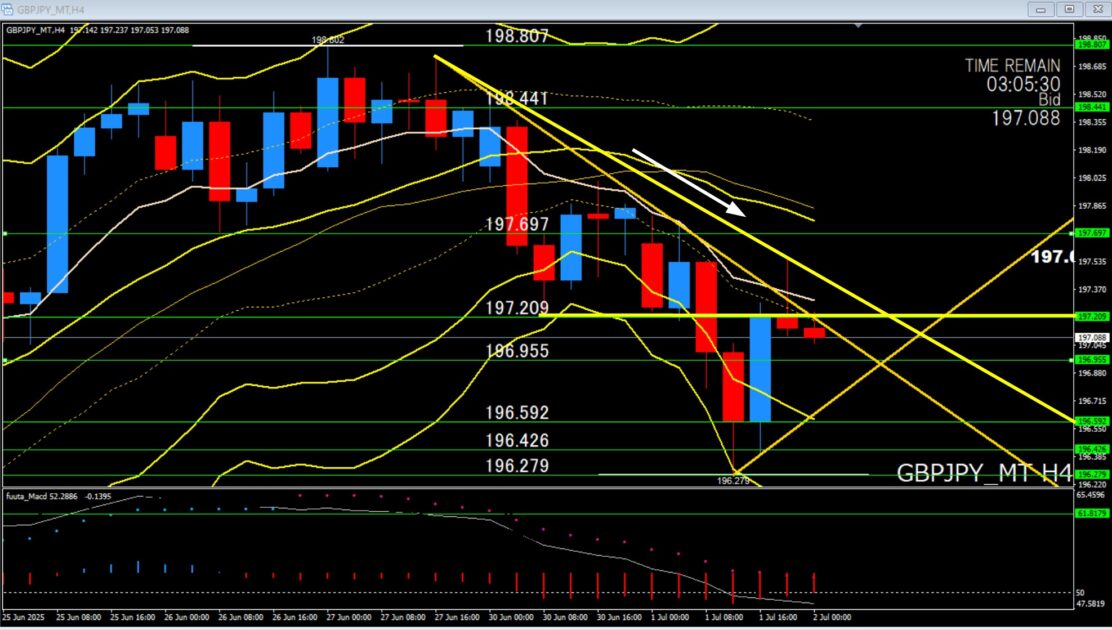
Task: Restore the GBPJPY chart window size
Action: pyautogui.click(x=1069, y=9)
